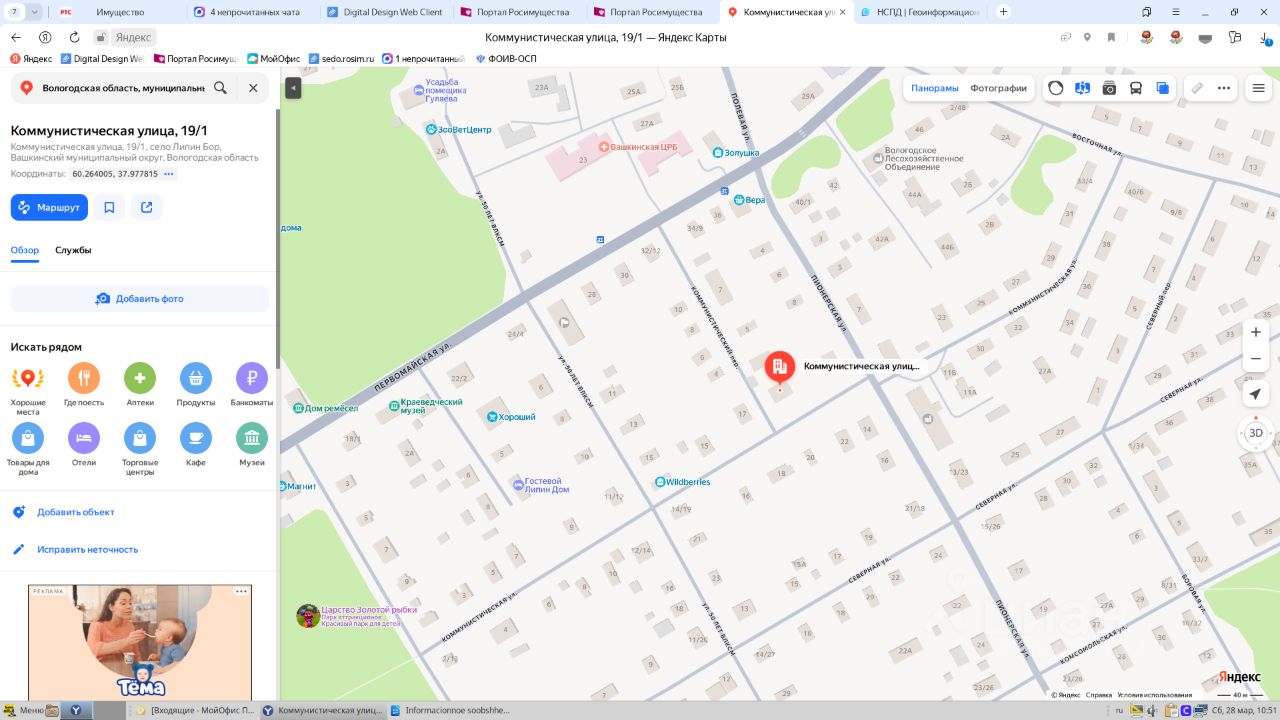Click the red Коммунистическая улица map pin

click(780, 369)
